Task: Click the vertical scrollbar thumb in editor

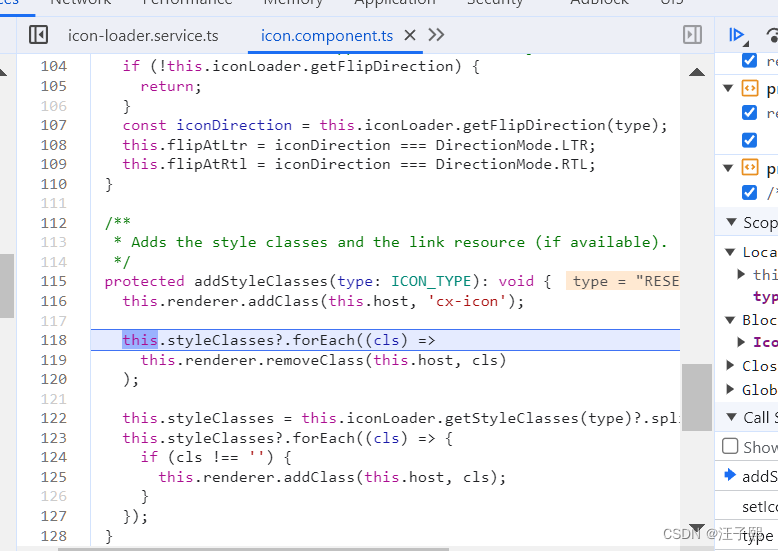Action: click(x=697, y=398)
